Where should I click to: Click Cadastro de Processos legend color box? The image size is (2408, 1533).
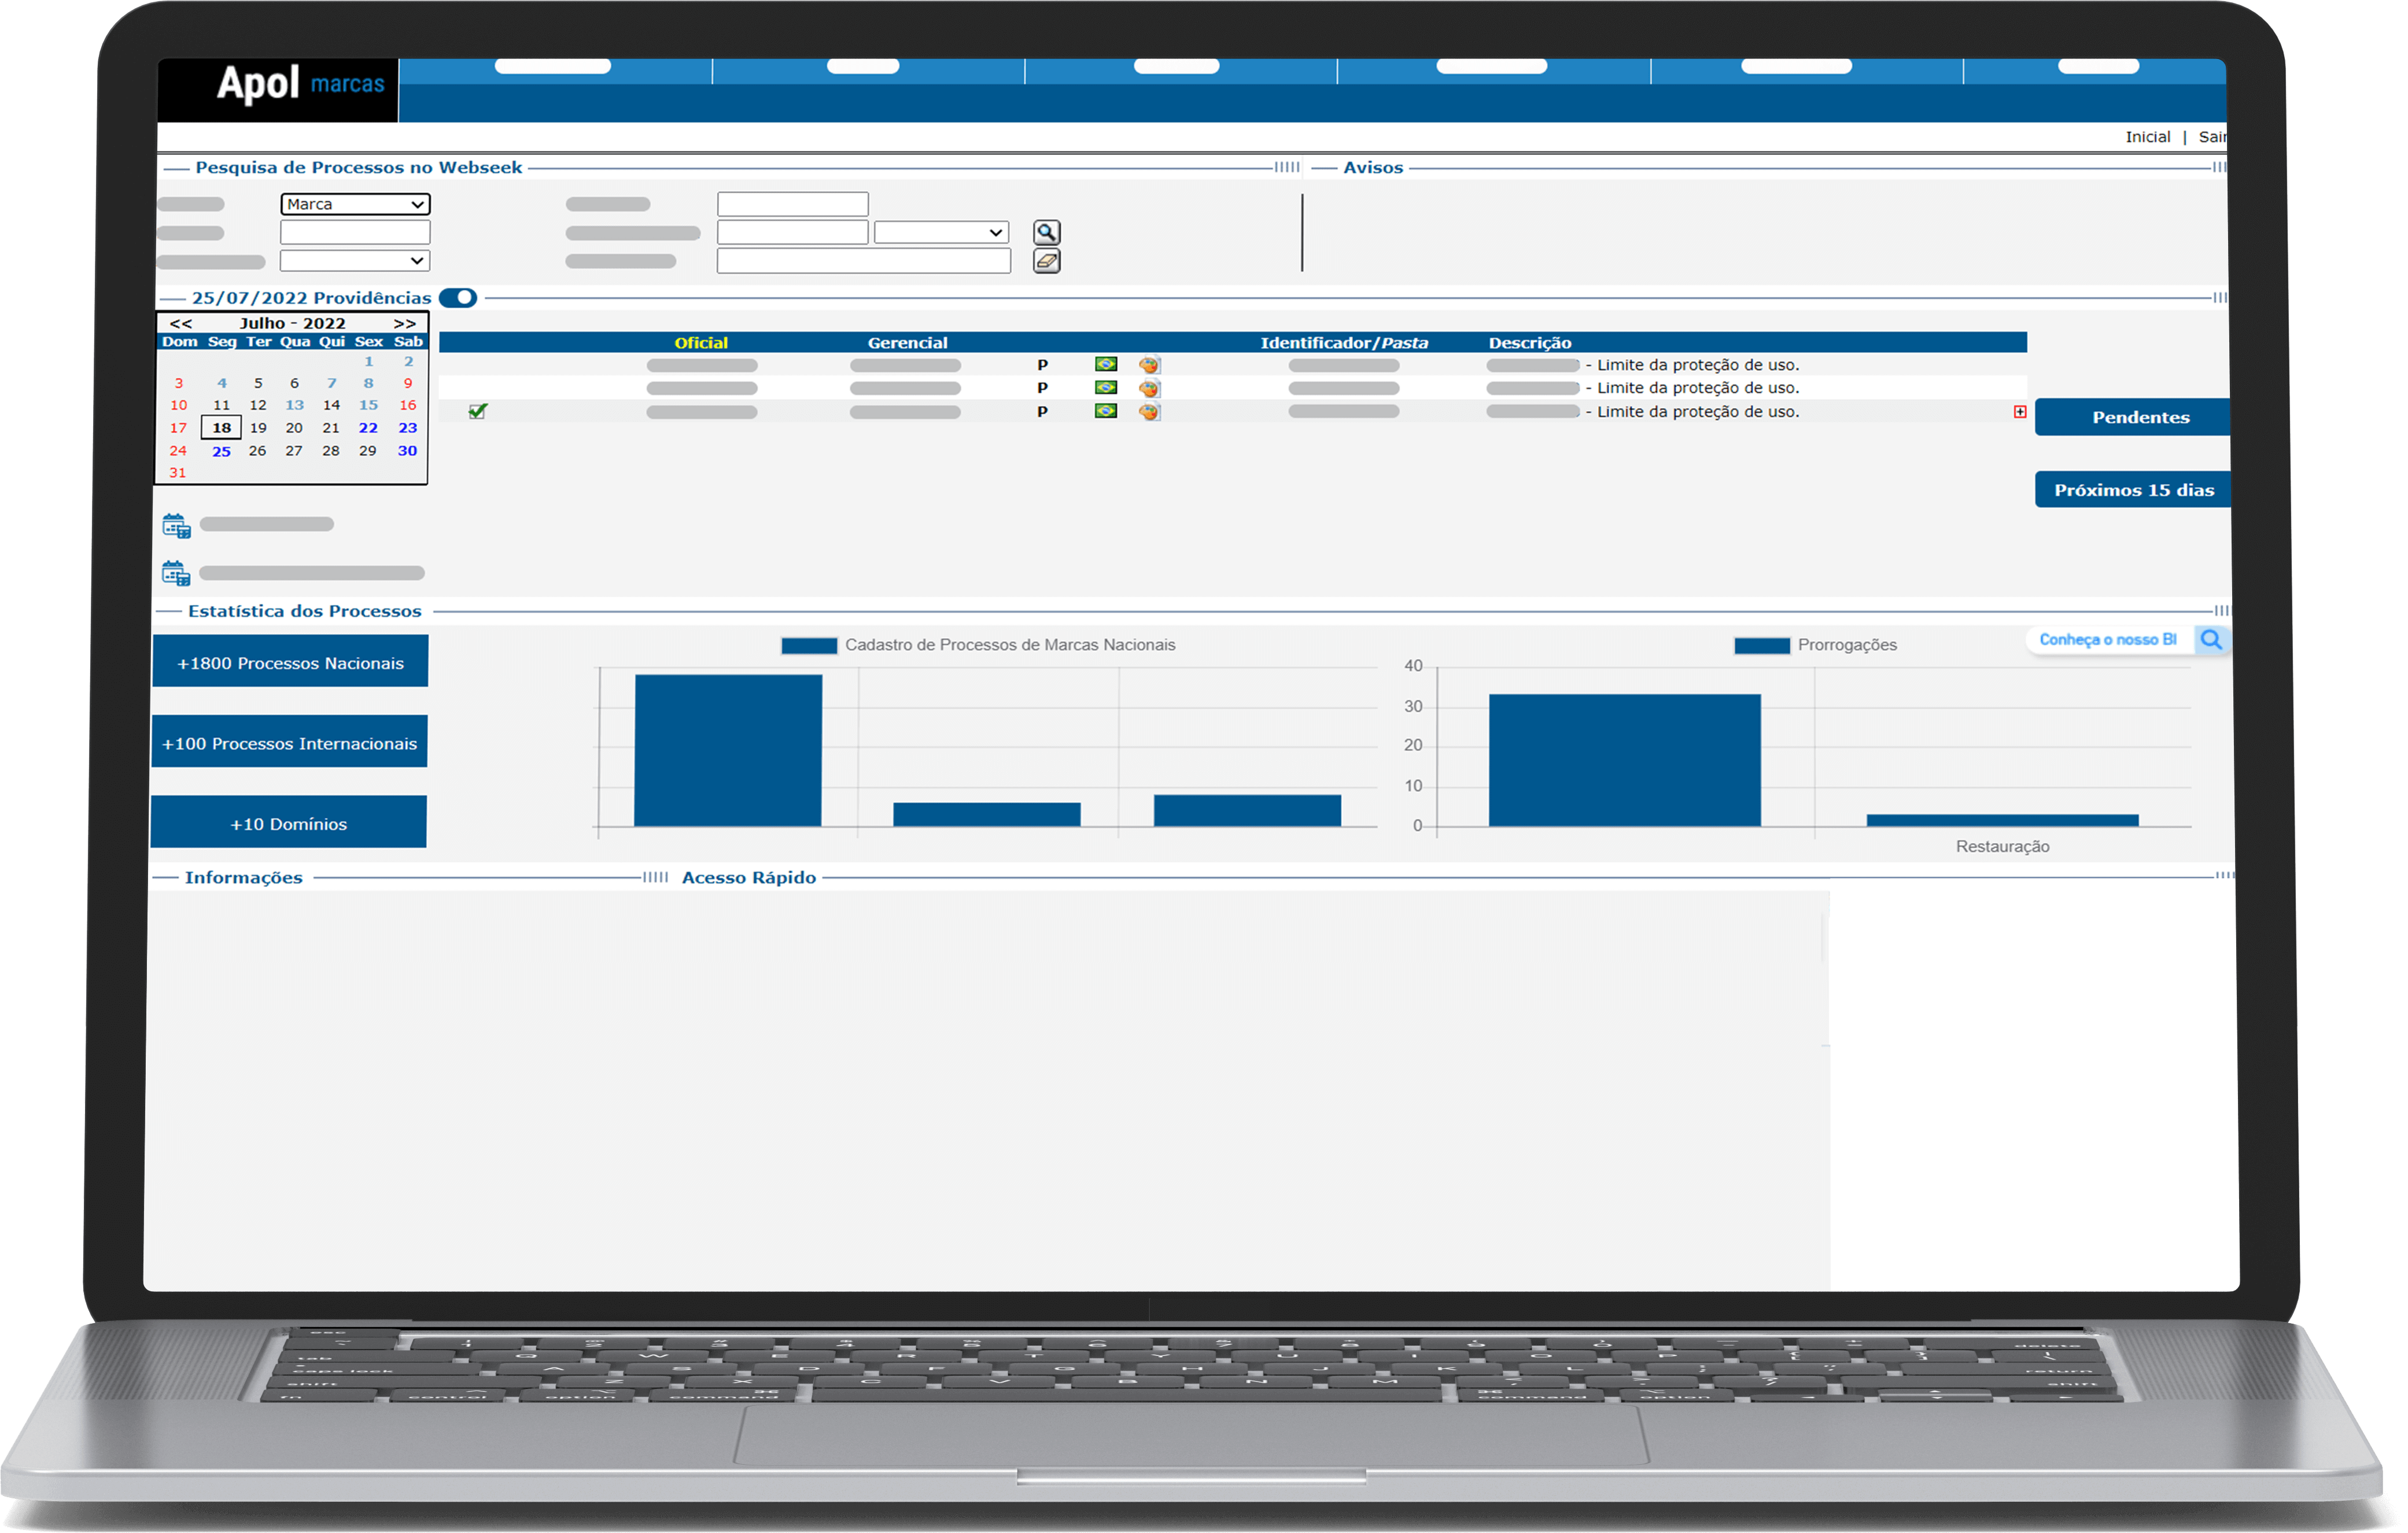click(x=808, y=646)
